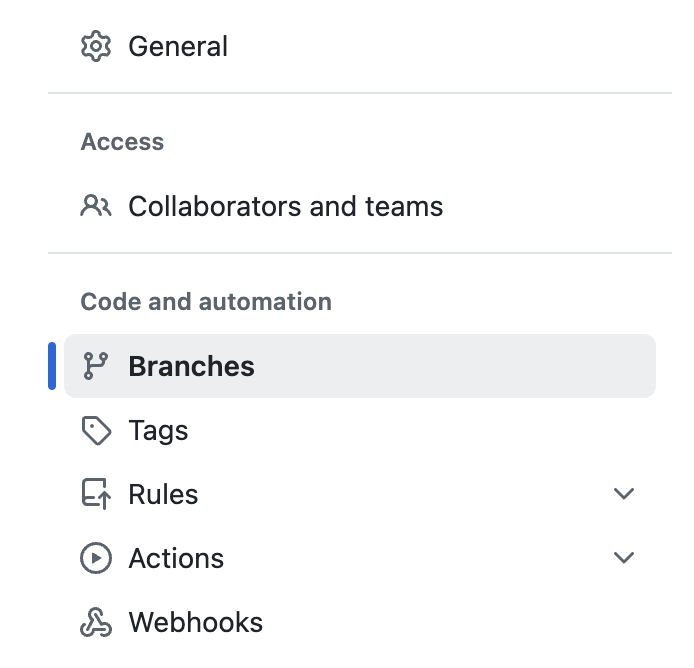Viewport: 694px width, 668px height.
Task: Click the git branch icon
Action: click(x=96, y=366)
